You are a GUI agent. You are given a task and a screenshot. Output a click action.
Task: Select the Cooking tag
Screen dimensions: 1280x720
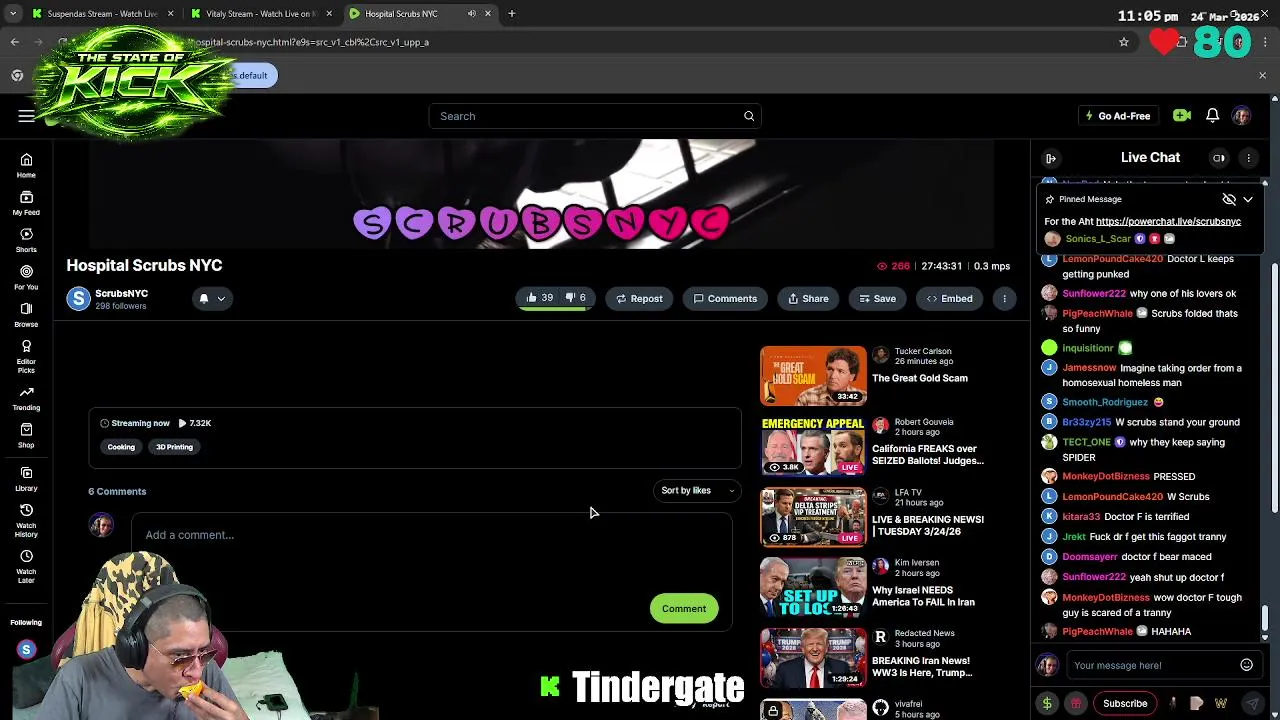[121, 447]
